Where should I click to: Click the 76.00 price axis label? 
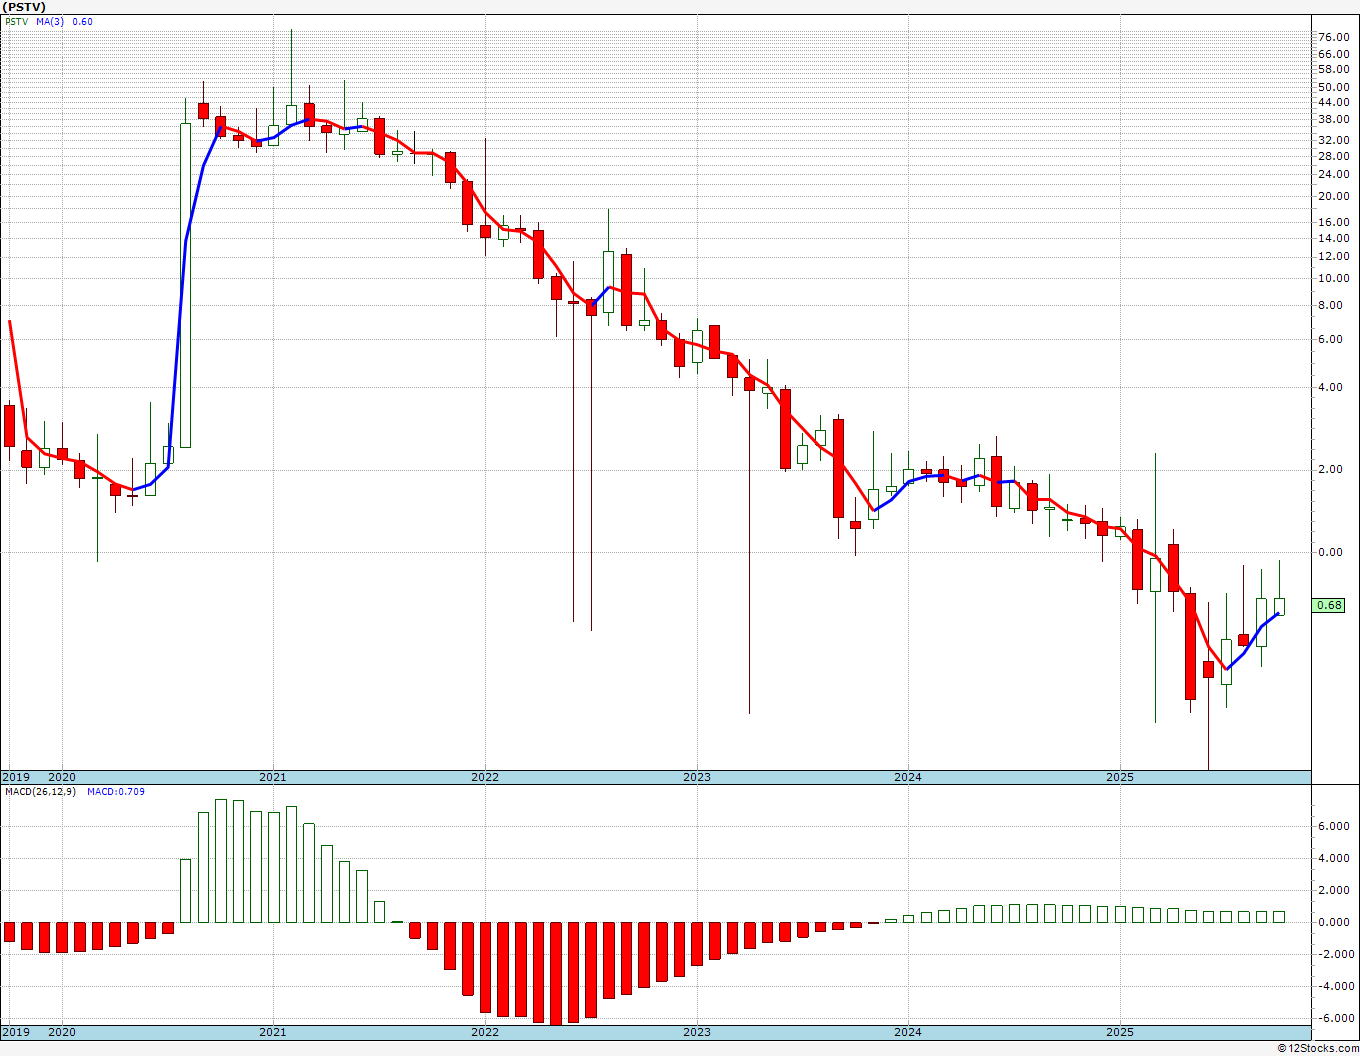[1335, 37]
